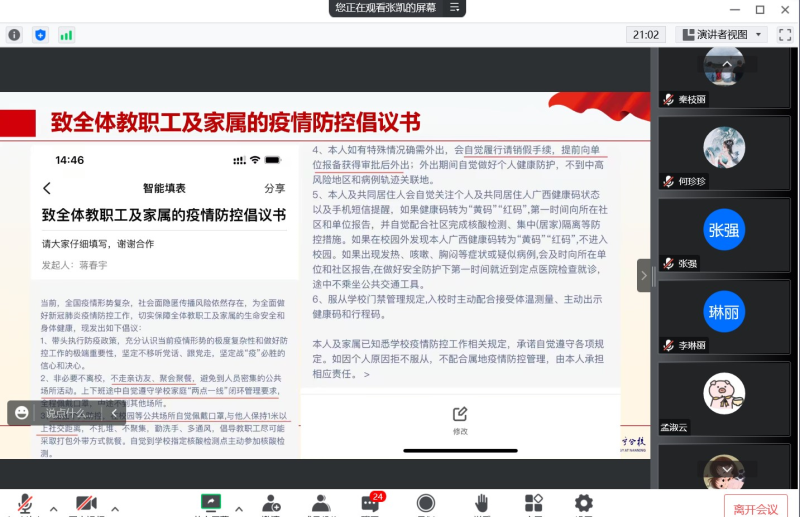Unmute the microphone
Image resolution: width=800 pixels, height=517 pixels.
24,502
